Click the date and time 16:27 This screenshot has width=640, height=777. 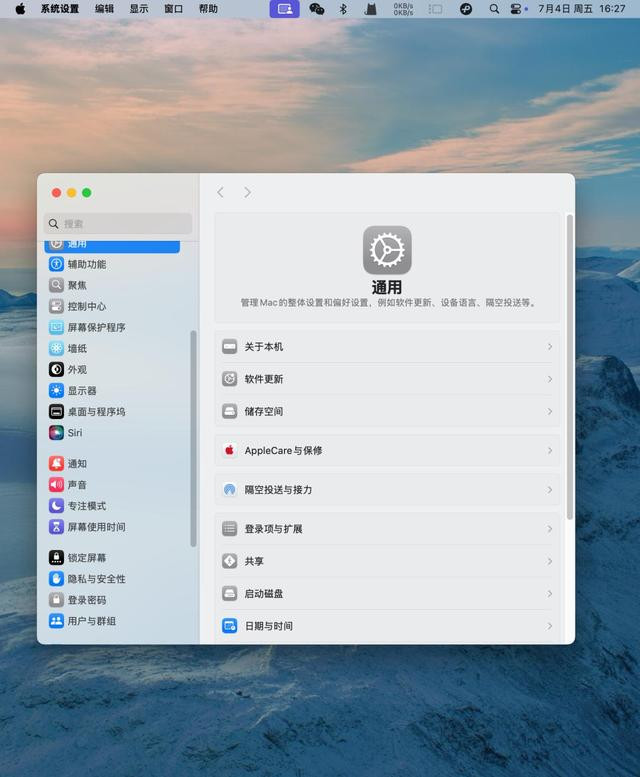click(x=582, y=9)
